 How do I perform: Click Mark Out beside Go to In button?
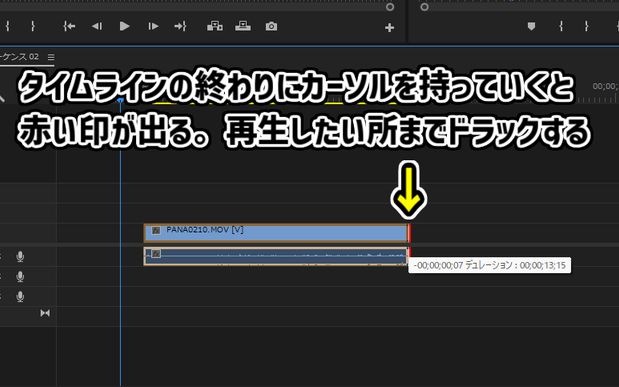click(x=33, y=26)
